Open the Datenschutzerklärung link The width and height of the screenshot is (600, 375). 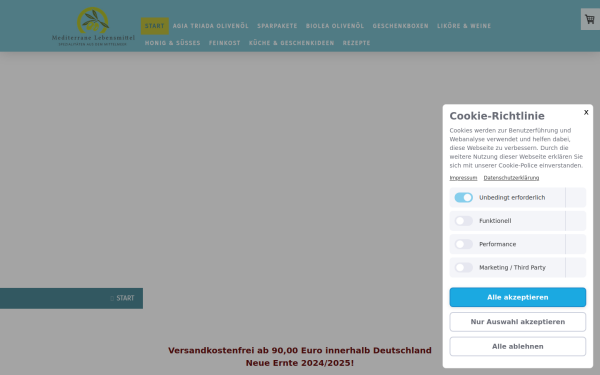[511, 178]
